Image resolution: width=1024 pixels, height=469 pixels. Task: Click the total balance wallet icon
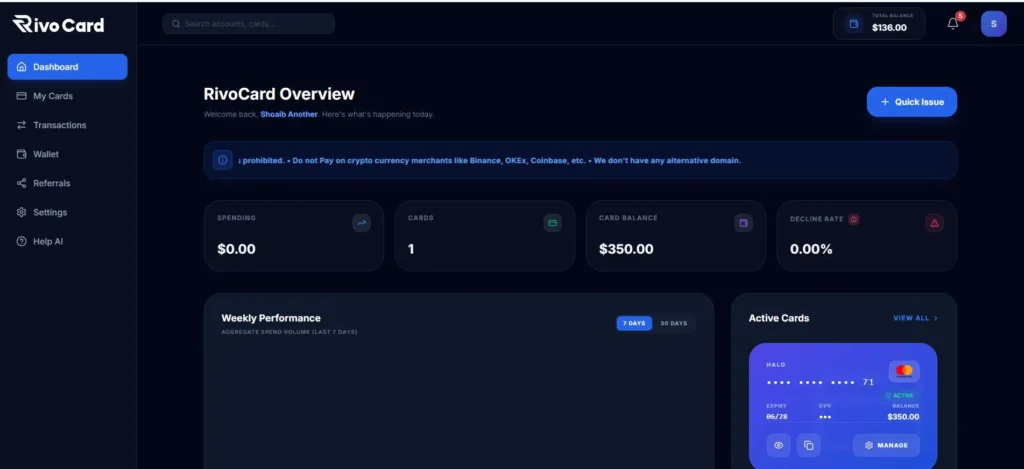pyautogui.click(x=854, y=24)
